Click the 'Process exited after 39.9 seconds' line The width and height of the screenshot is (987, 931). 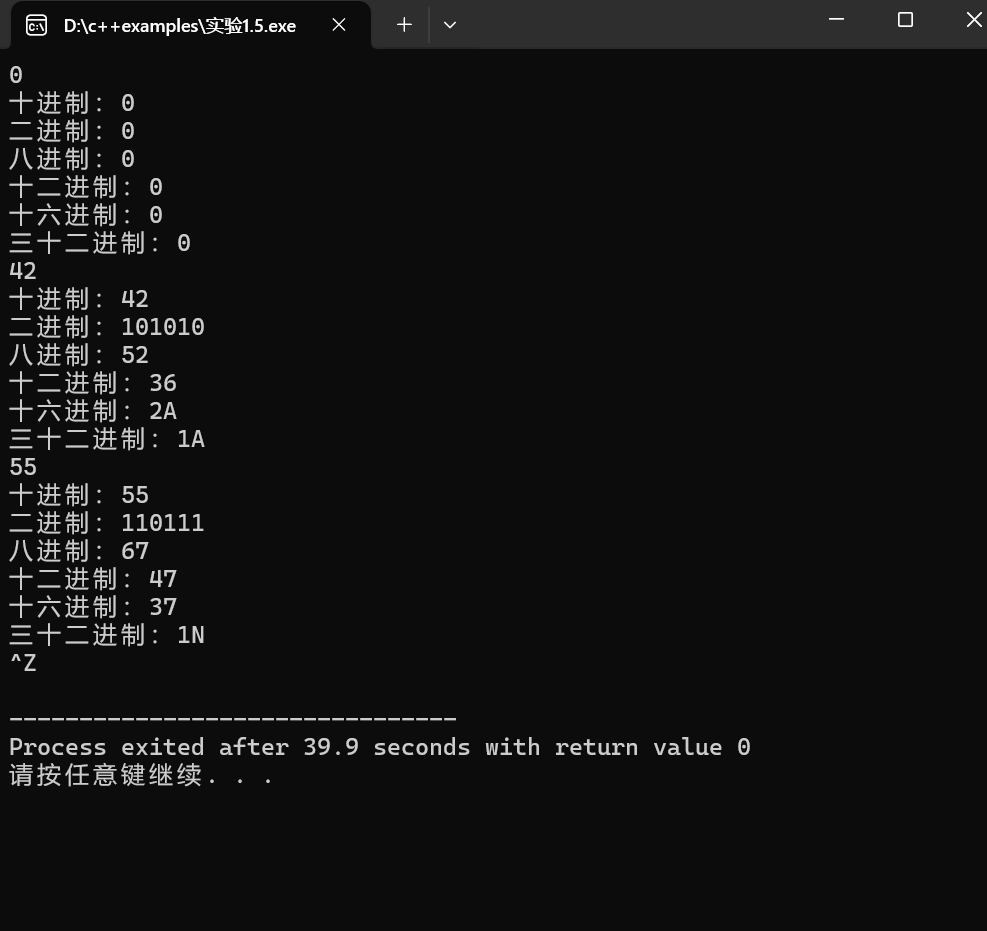coord(380,747)
